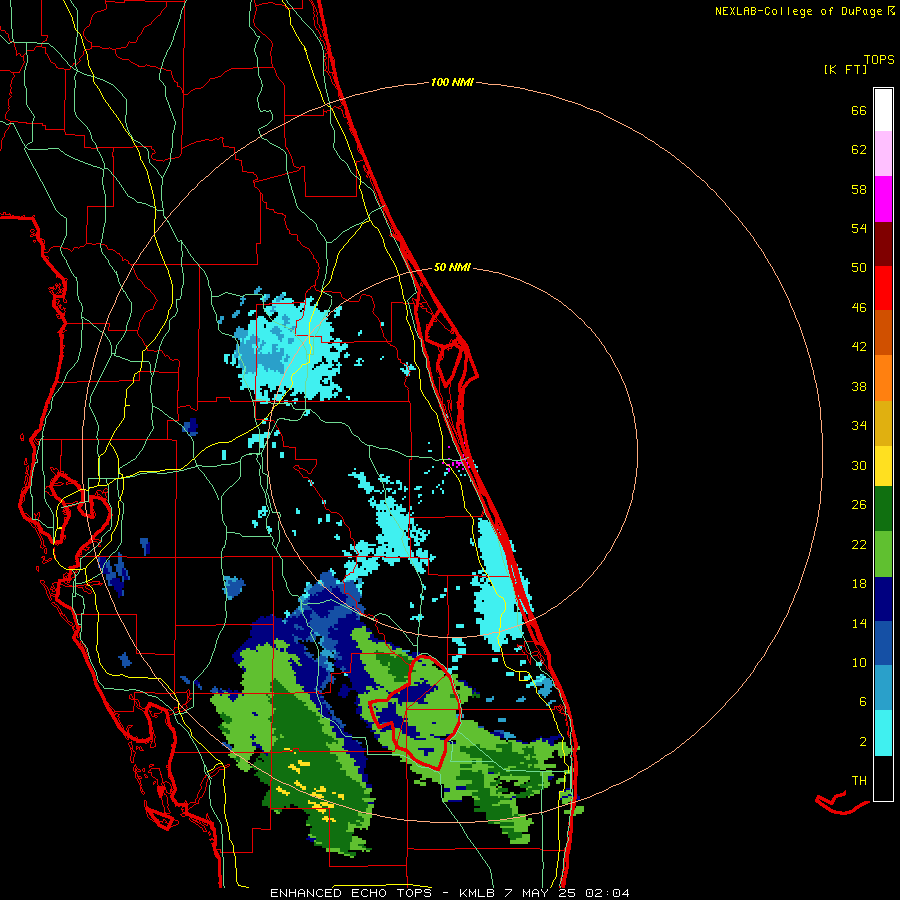Viewport: 900px width, 900px height.
Task: Click the legend value '54'
Action: click(859, 228)
